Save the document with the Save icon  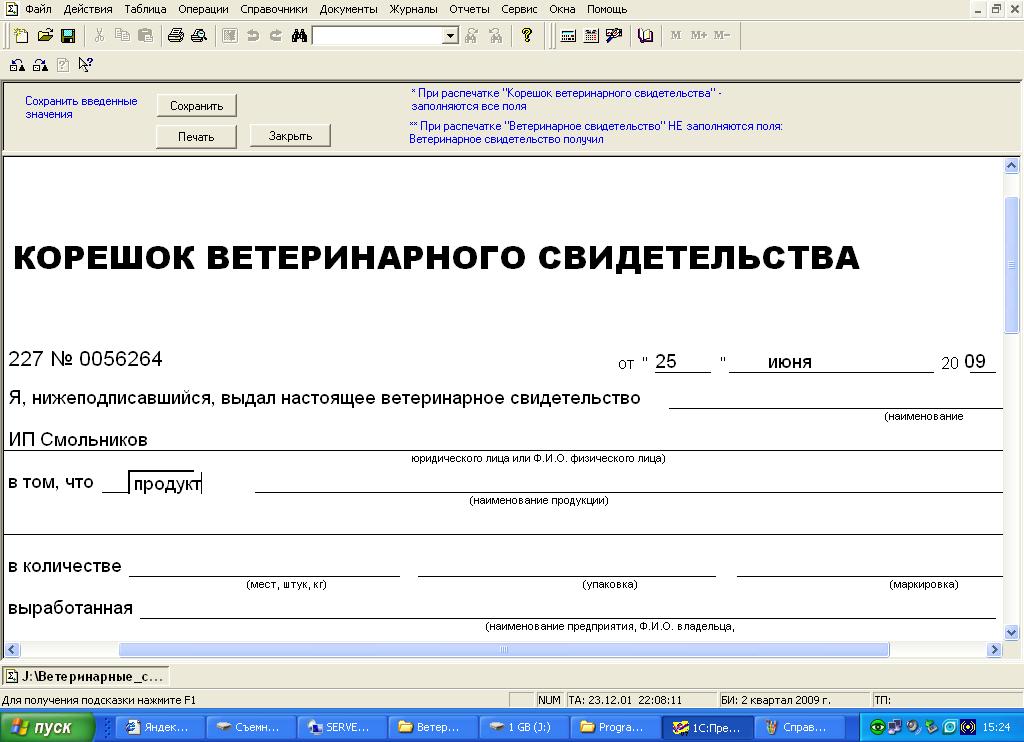(x=68, y=36)
